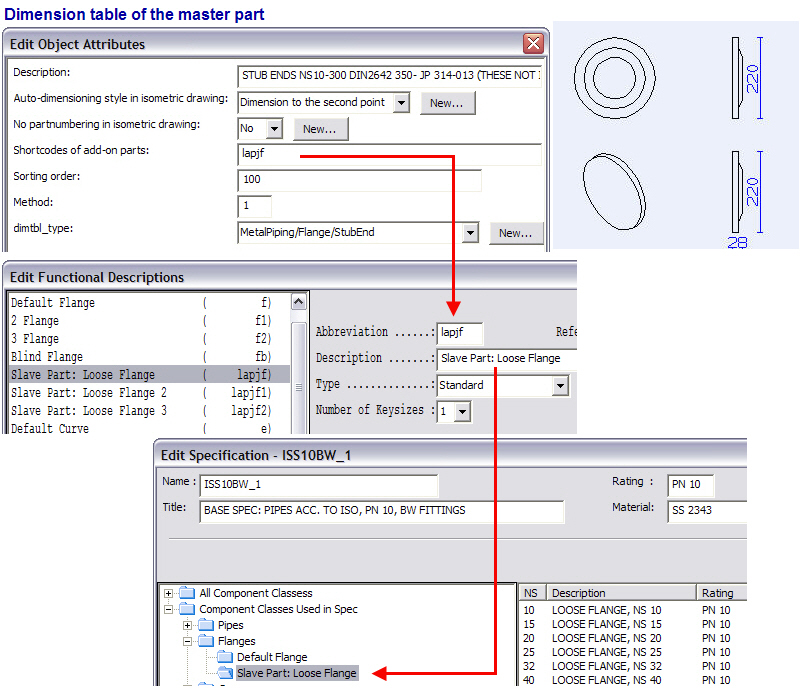Open the dimtbl_type dropdown
The image size is (802, 692).
coord(471,233)
